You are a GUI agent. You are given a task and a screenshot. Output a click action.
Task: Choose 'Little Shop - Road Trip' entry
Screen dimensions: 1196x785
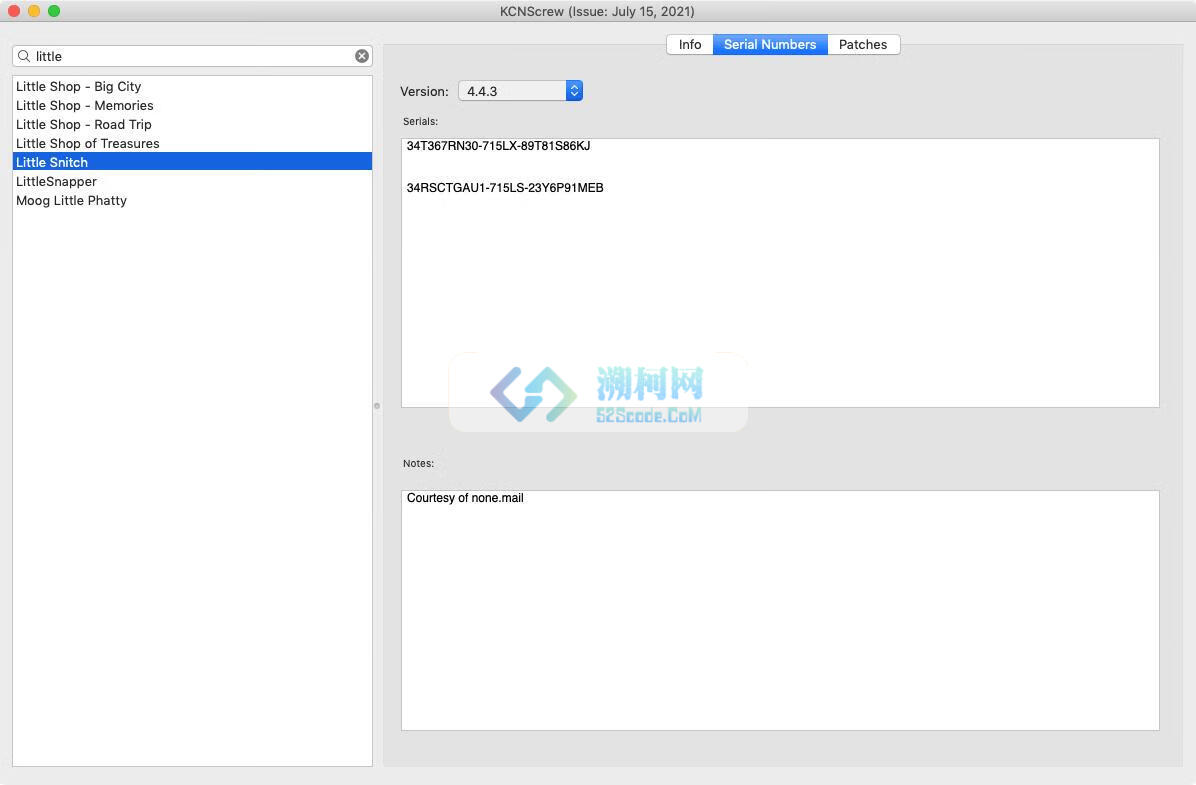pyautogui.click(x=192, y=124)
